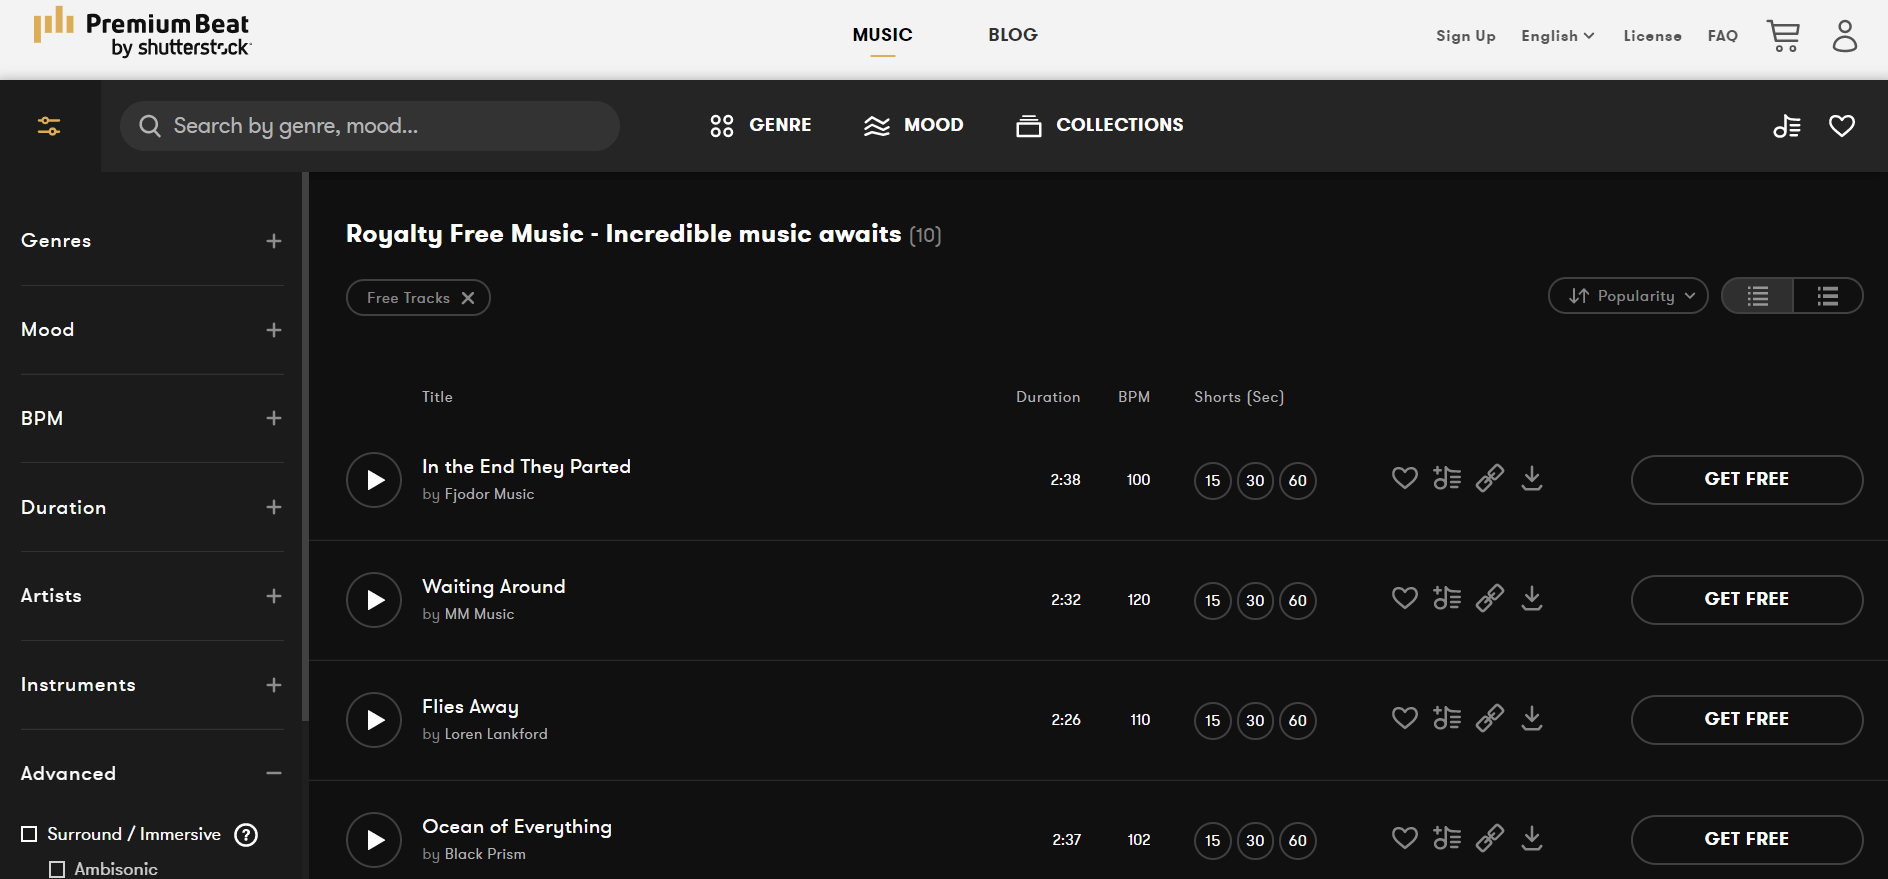Screen dimensions: 1888x879
Task: Download Ocean of Everything track
Action: (1532, 838)
